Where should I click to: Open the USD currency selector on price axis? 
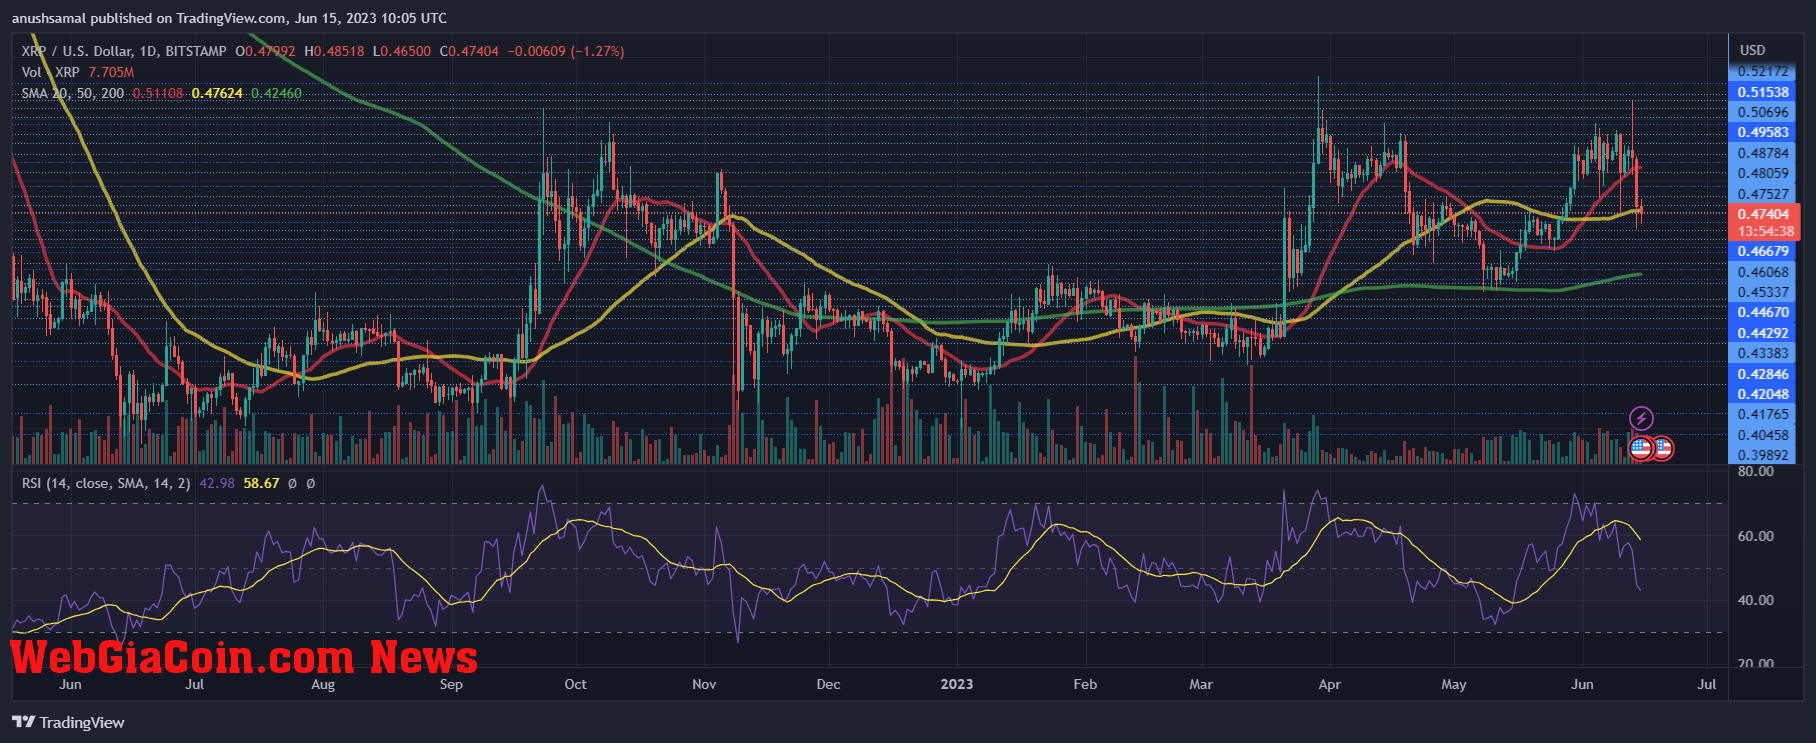1752,50
